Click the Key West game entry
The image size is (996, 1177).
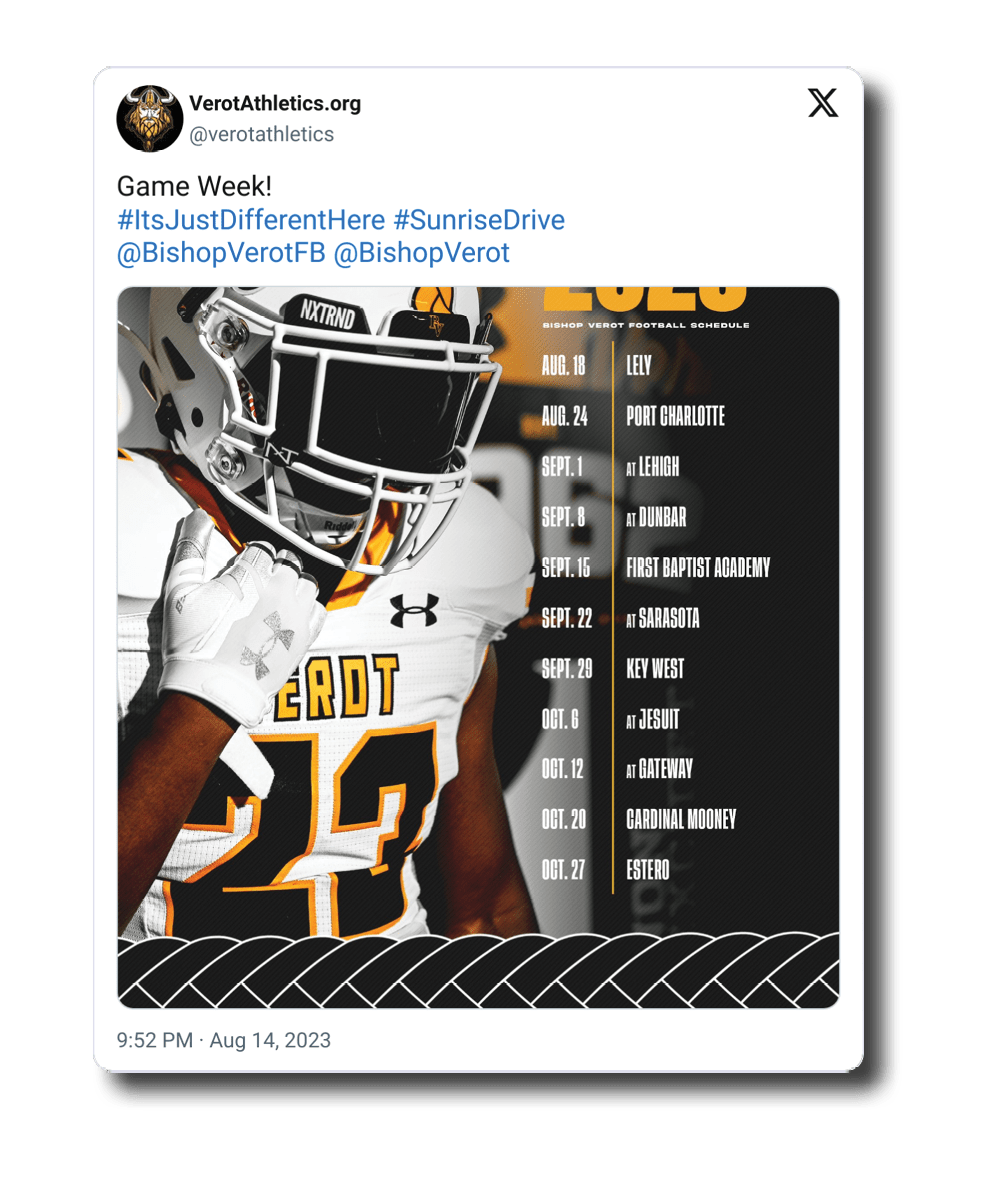(655, 669)
